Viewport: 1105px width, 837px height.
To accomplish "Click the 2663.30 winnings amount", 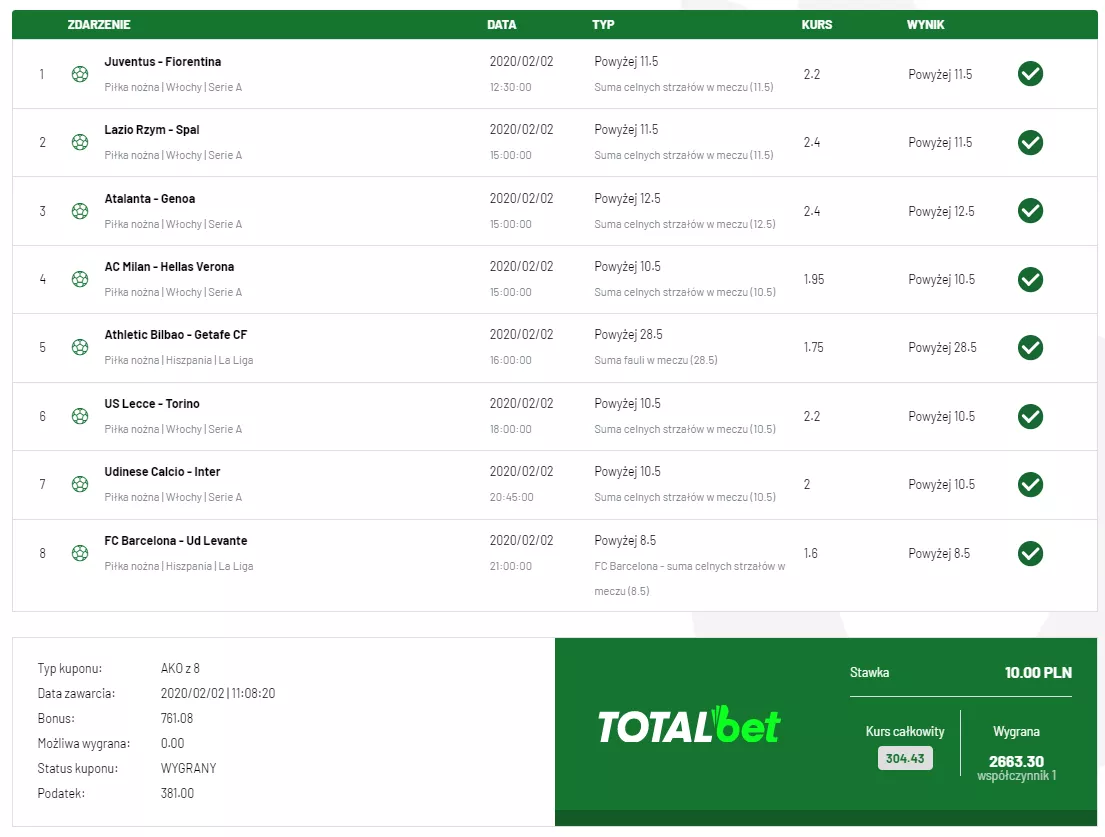I will pos(1016,762).
